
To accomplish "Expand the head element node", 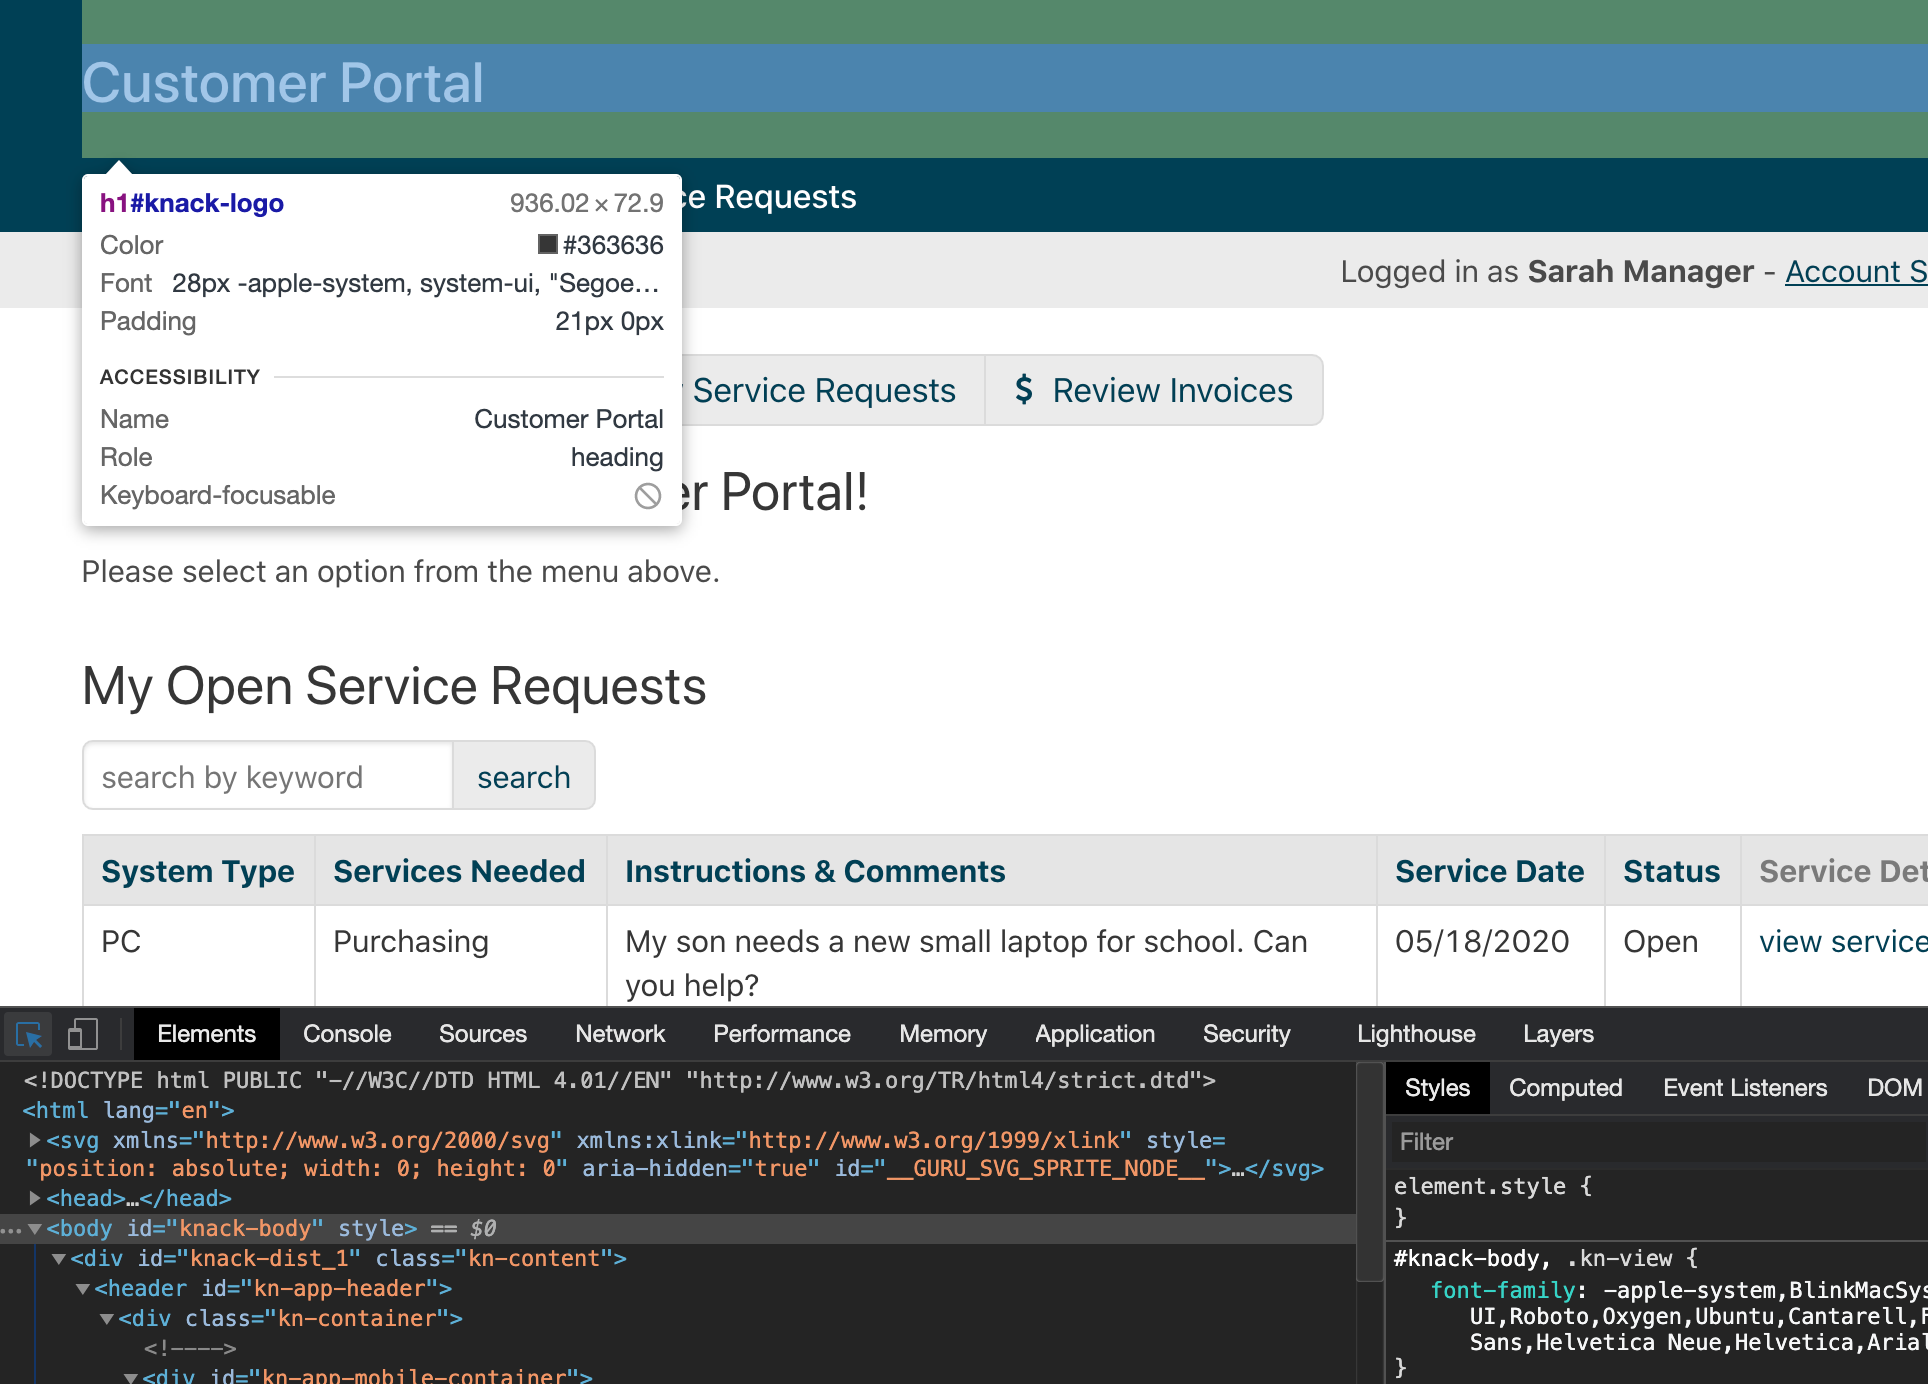I will click(x=35, y=1198).
